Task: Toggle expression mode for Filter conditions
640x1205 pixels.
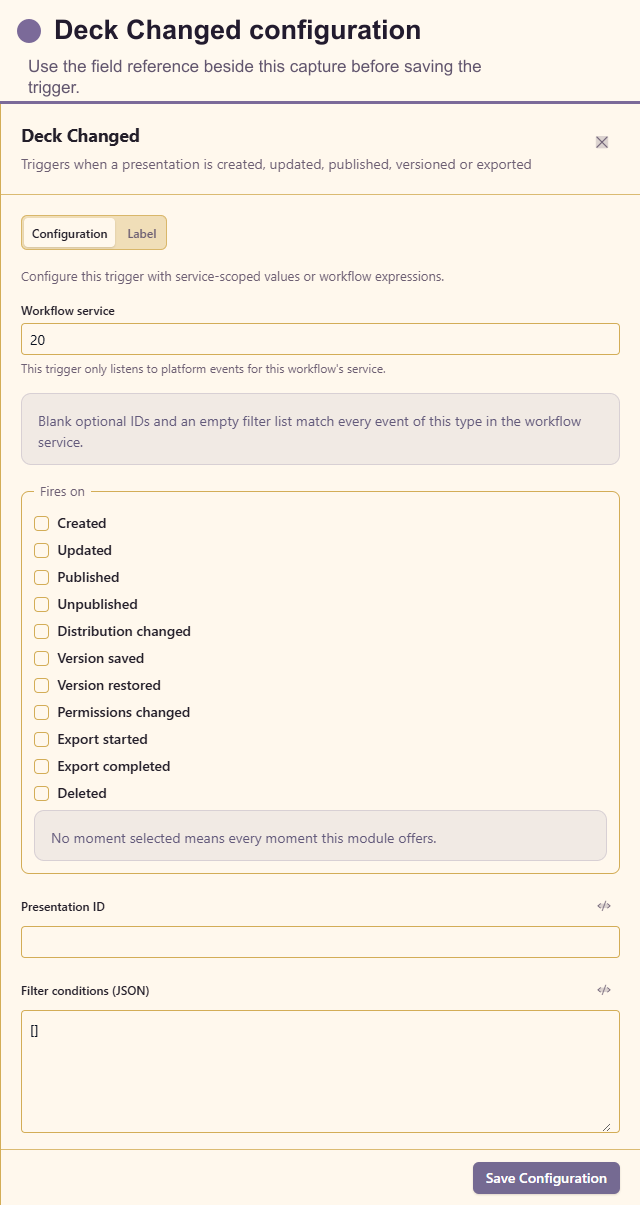Action: pyautogui.click(x=604, y=990)
